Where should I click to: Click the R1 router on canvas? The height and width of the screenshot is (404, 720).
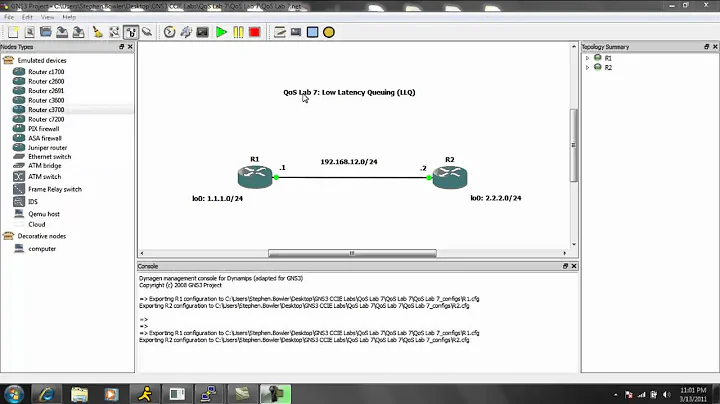click(255, 177)
